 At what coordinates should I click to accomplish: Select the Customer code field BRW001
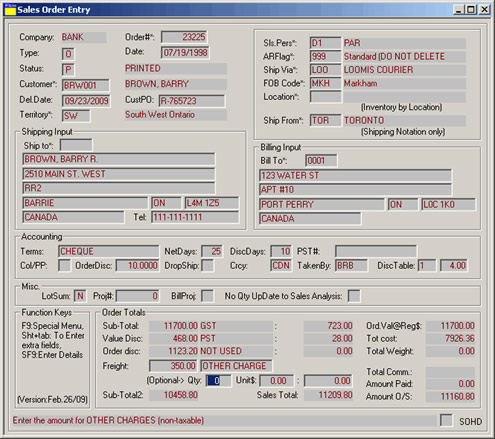(x=86, y=85)
